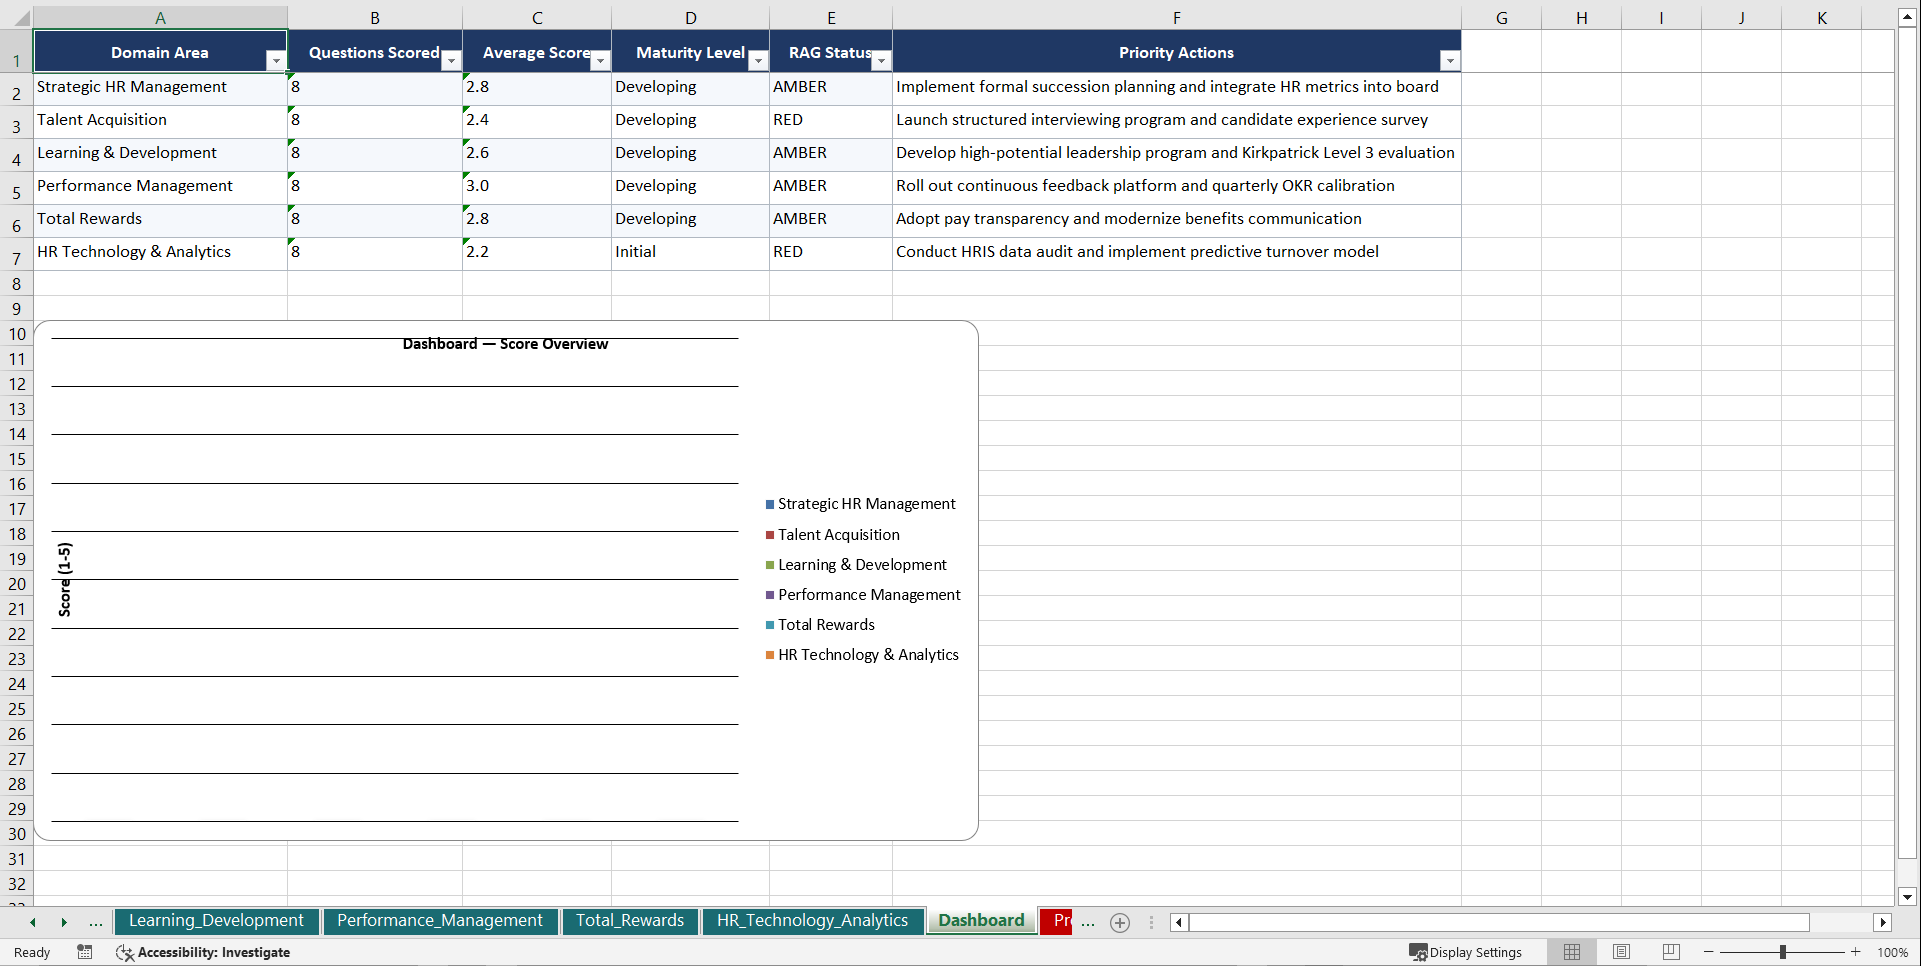Open the HR_Technology_Analytics sheet tab

tap(812, 920)
